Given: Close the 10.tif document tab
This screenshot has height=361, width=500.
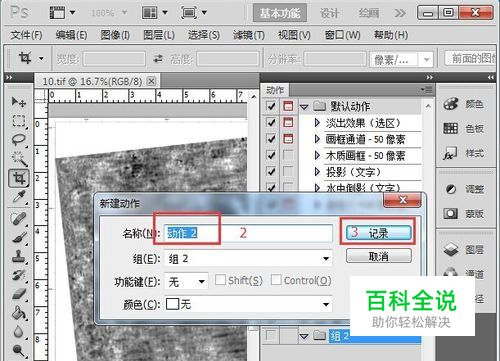Looking at the screenshot, I should pos(151,81).
